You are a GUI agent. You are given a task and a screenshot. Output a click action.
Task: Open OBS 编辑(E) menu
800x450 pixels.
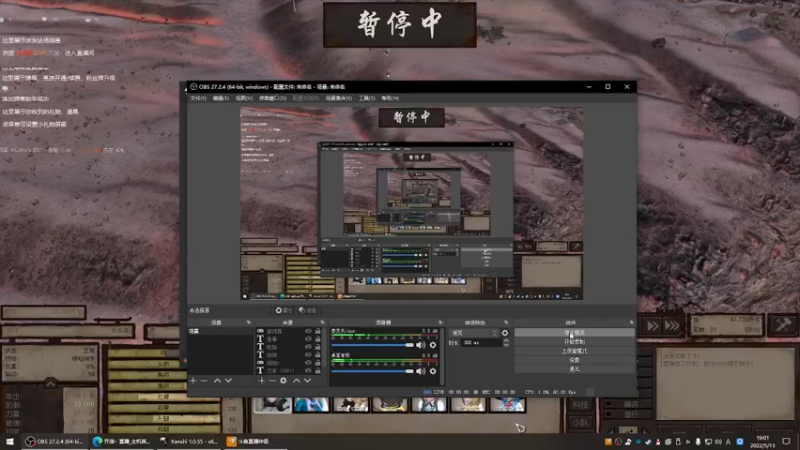220,98
